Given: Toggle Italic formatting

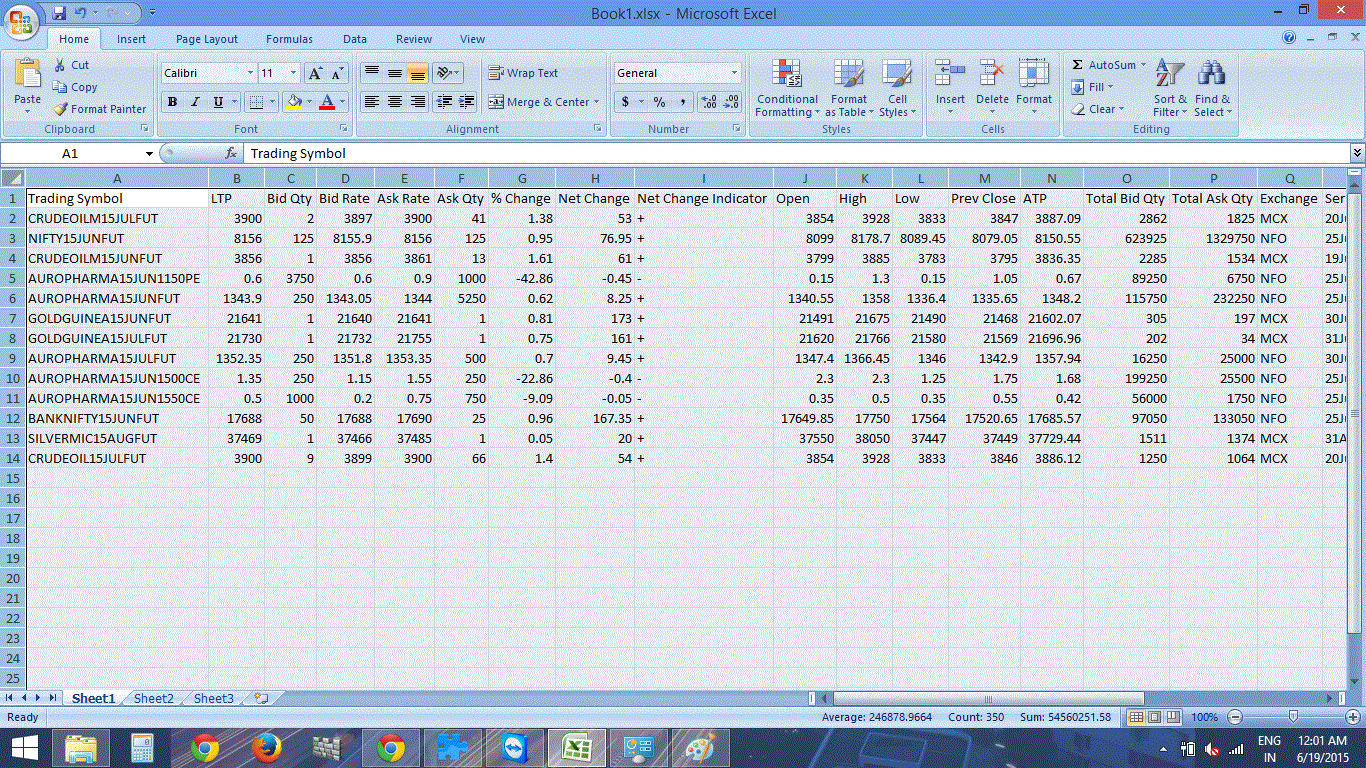Looking at the screenshot, I should (194, 102).
